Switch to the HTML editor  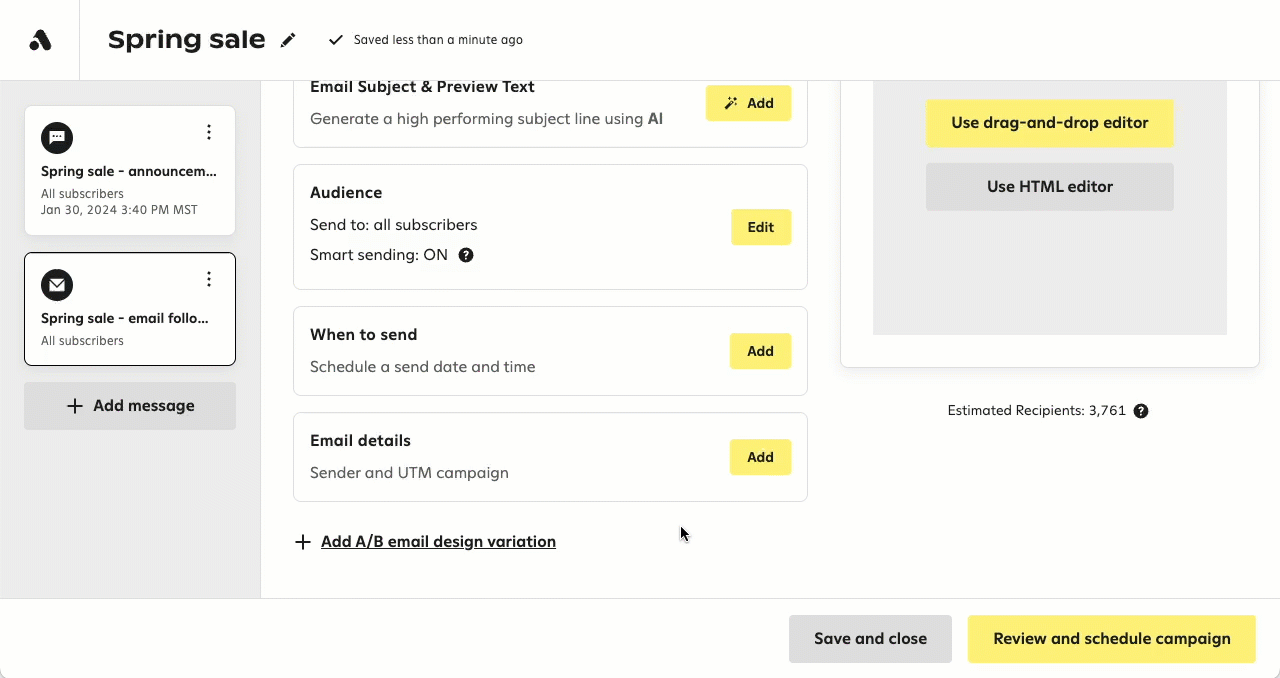coord(1049,187)
